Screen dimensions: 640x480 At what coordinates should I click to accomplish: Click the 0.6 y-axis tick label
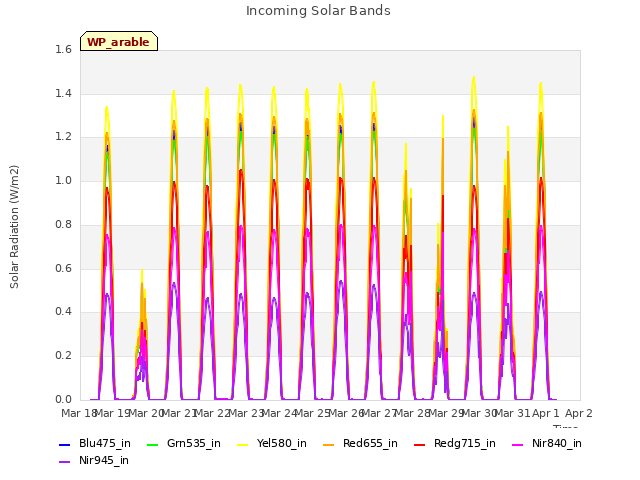click(x=63, y=268)
